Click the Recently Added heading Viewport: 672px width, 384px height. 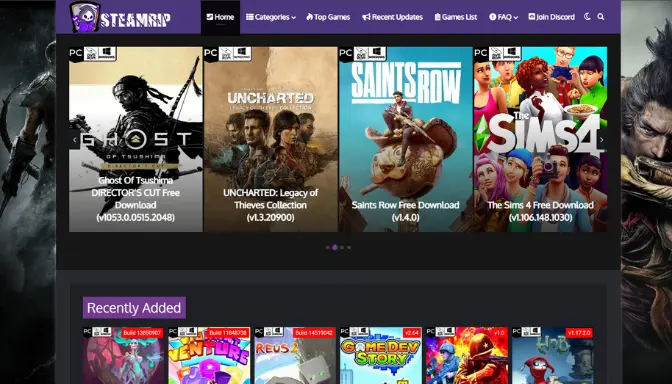[134, 308]
